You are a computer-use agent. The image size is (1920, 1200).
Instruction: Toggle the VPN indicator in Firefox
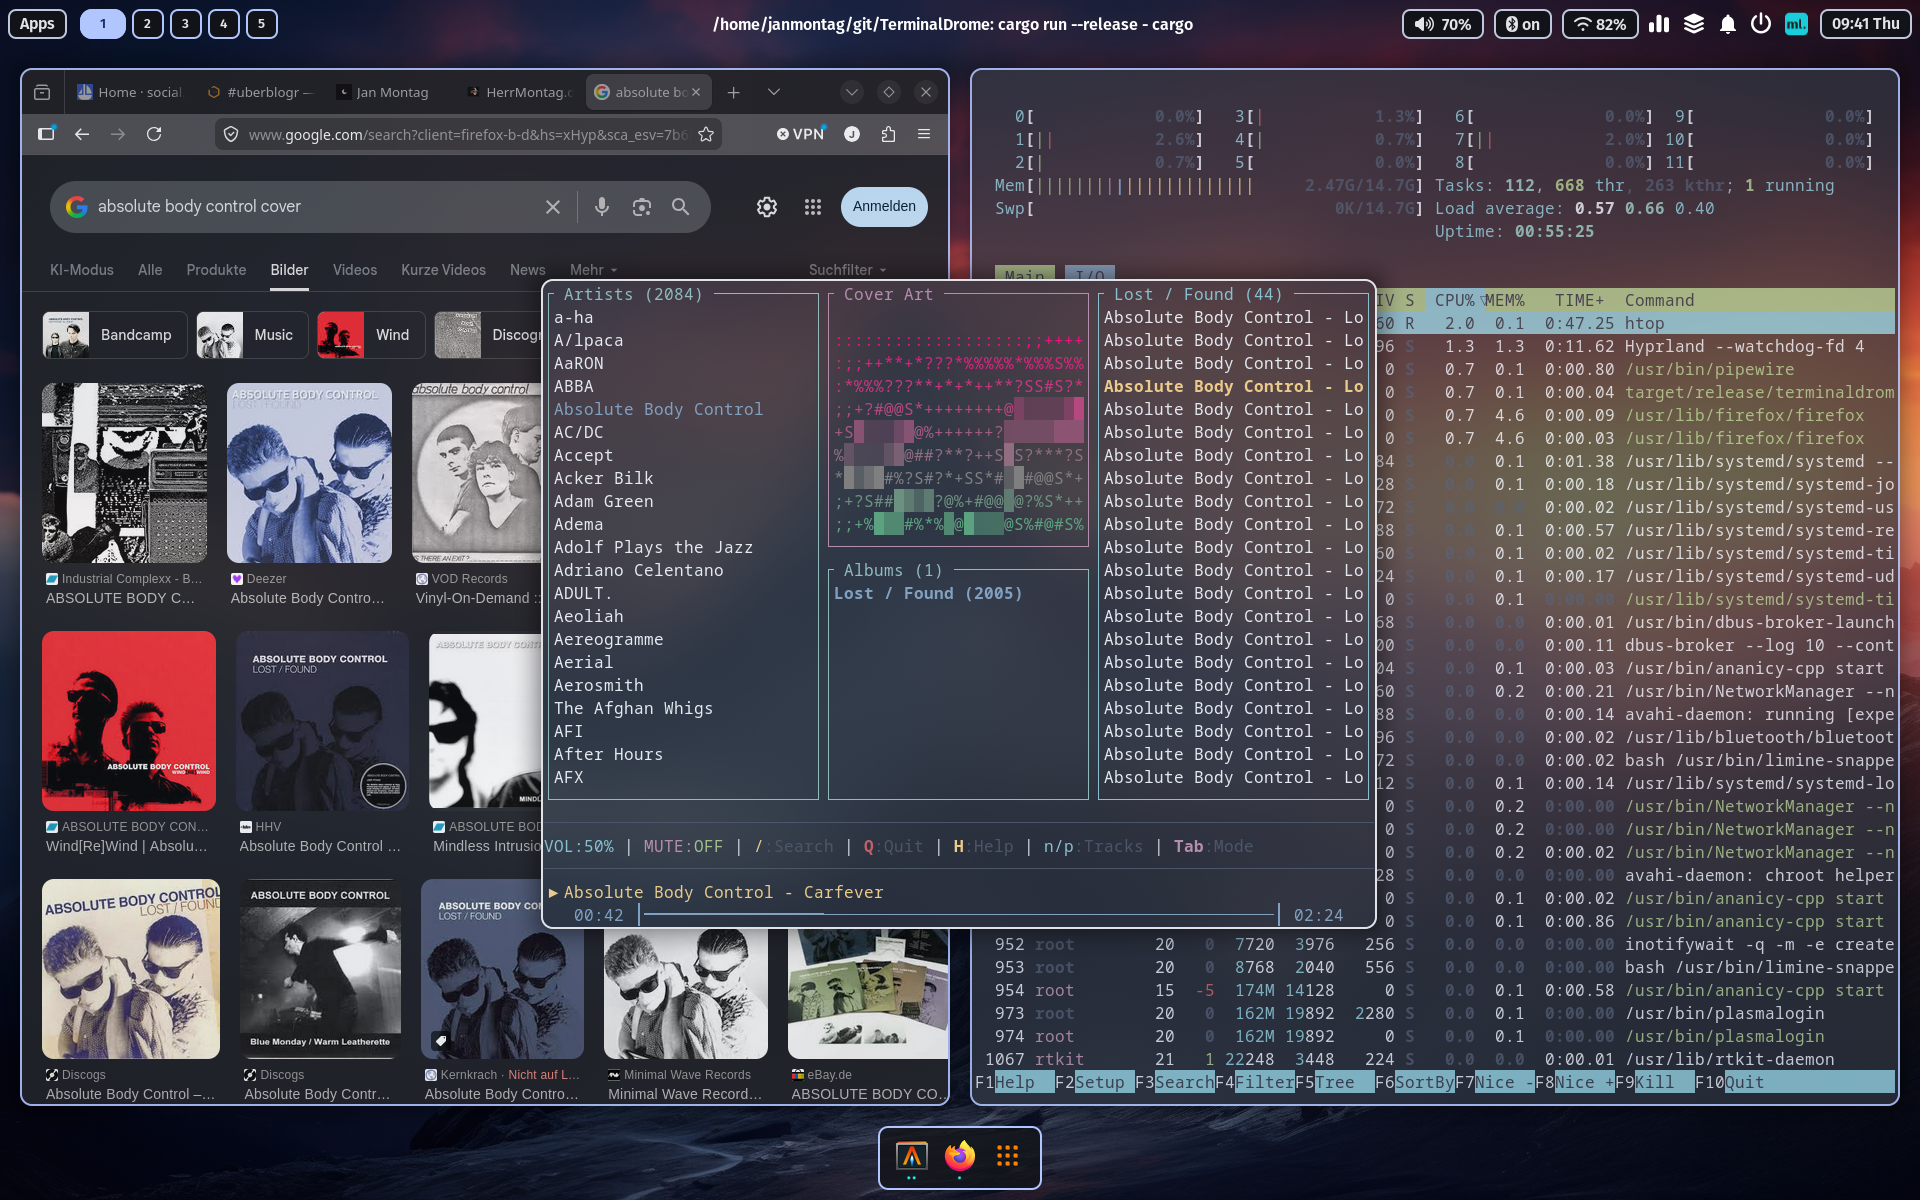pos(800,134)
